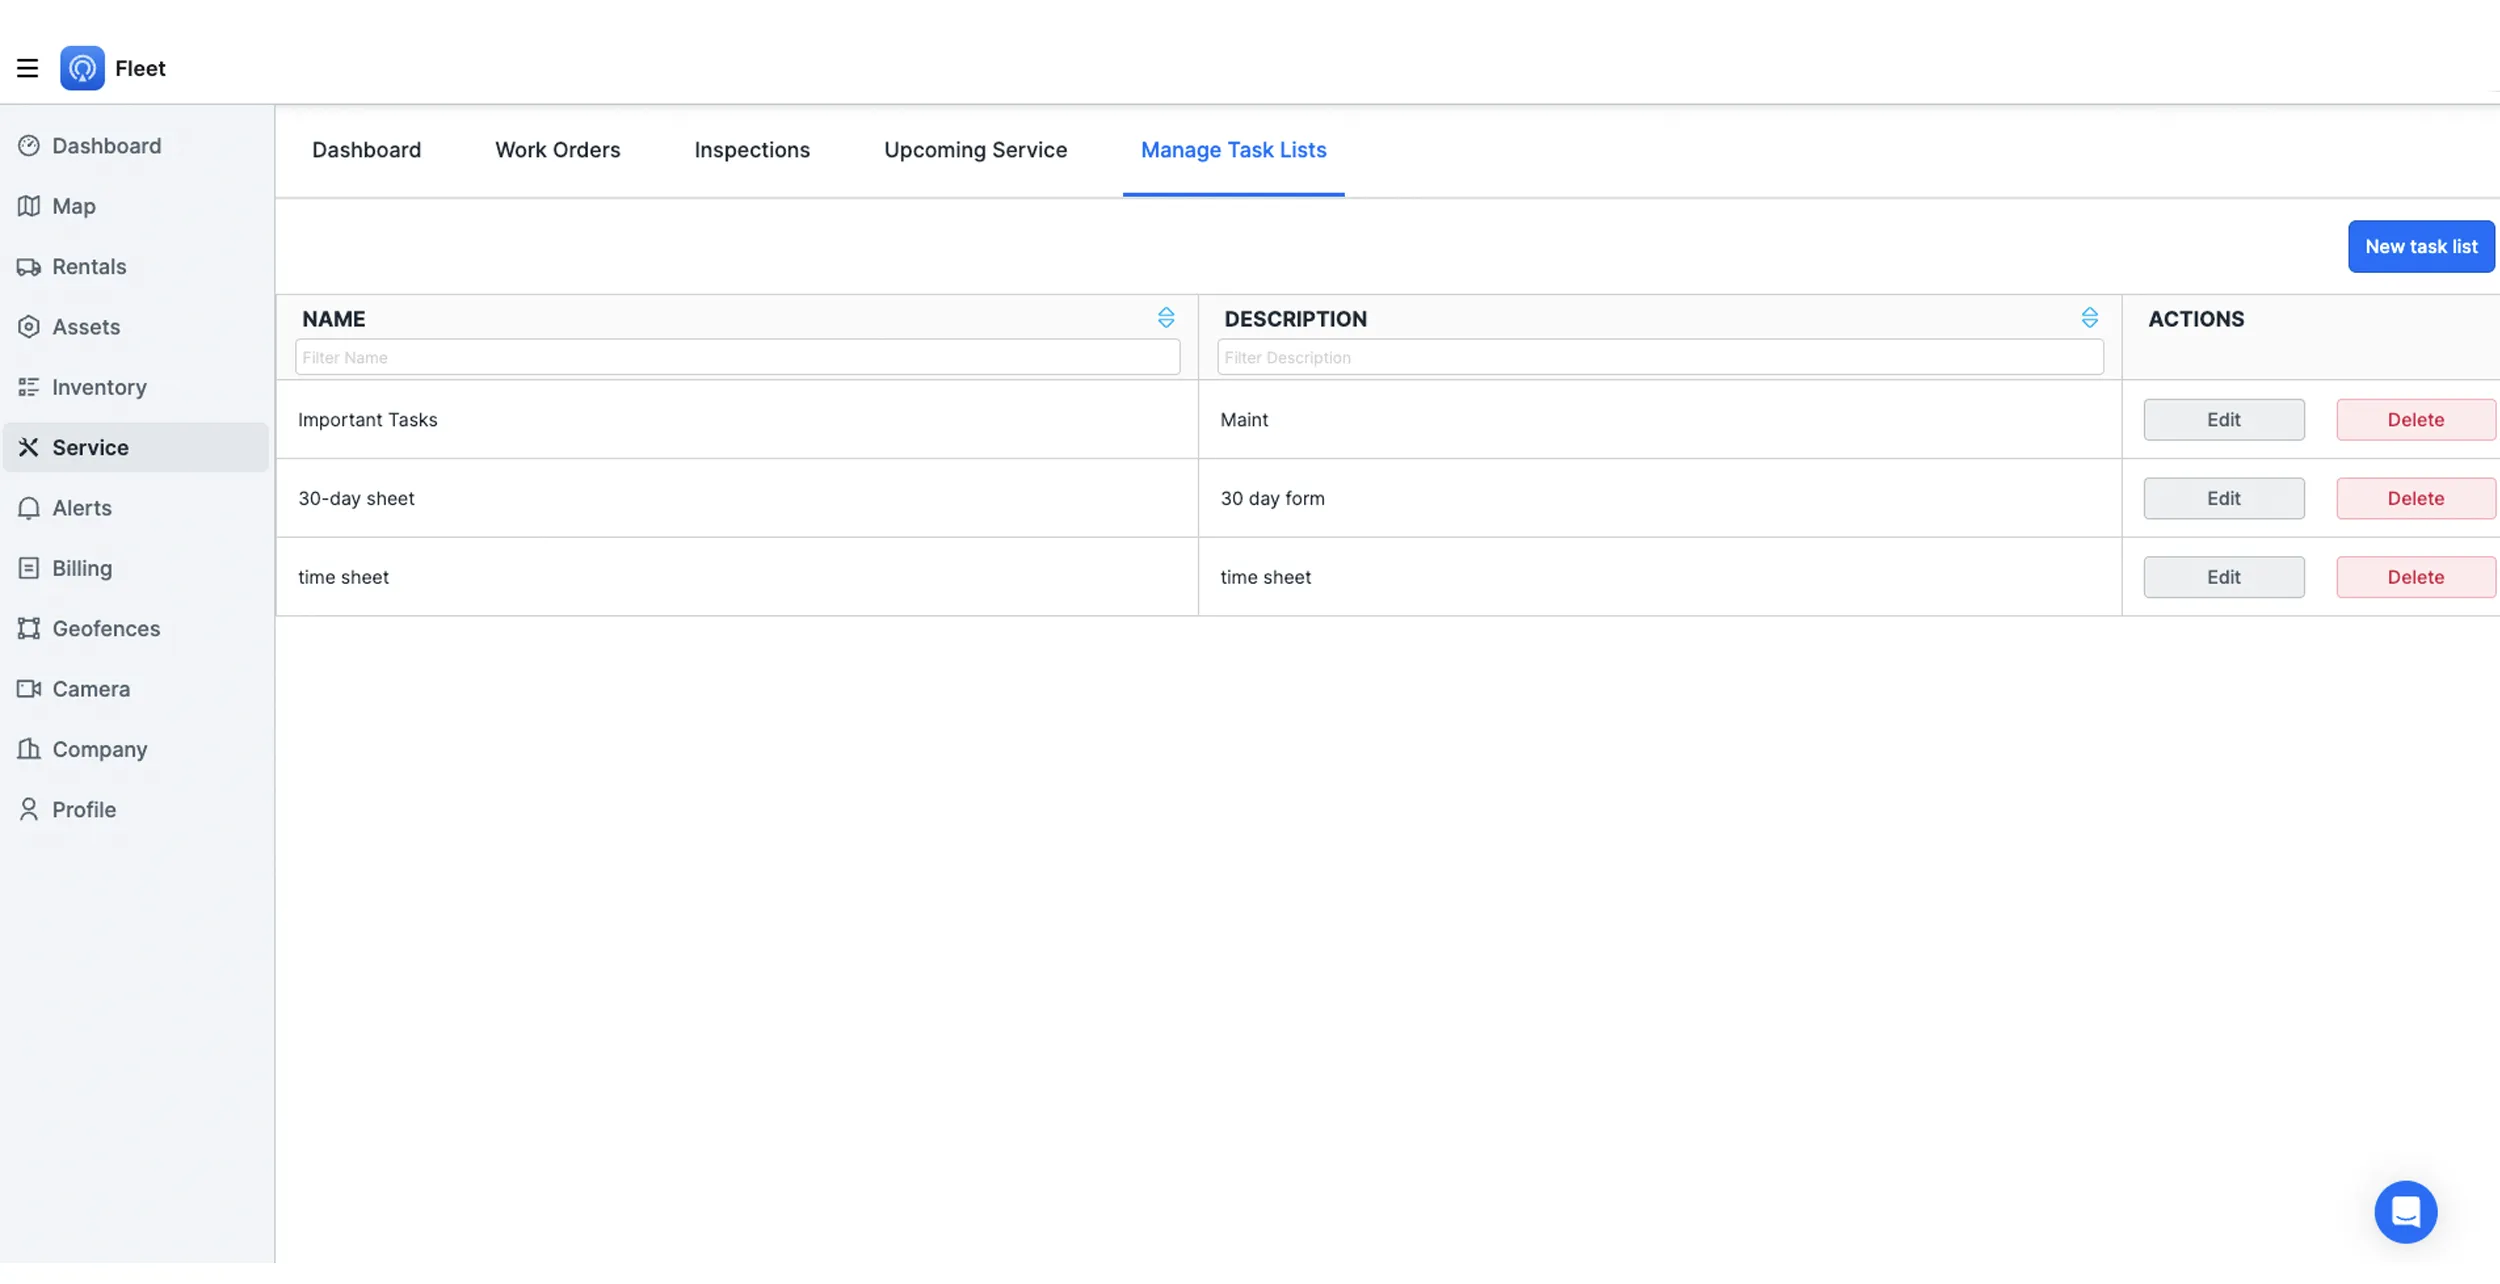Click the Fleet logo icon
Image resolution: width=2500 pixels, height=1284 pixels.
[x=82, y=69]
